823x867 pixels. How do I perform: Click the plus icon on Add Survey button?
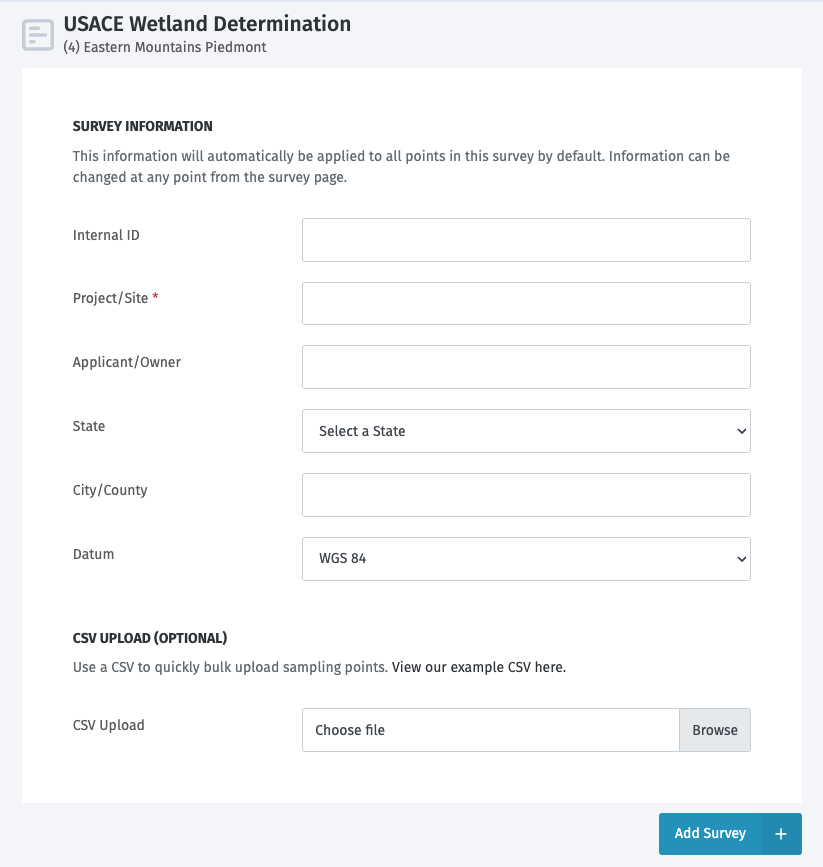pyautogui.click(x=780, y=833)
